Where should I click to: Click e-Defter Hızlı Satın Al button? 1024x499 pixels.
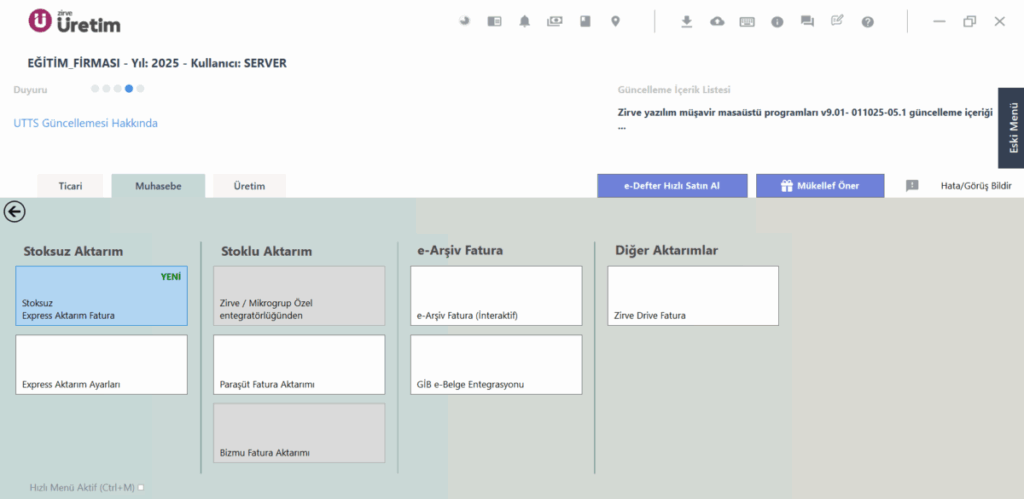672,185
